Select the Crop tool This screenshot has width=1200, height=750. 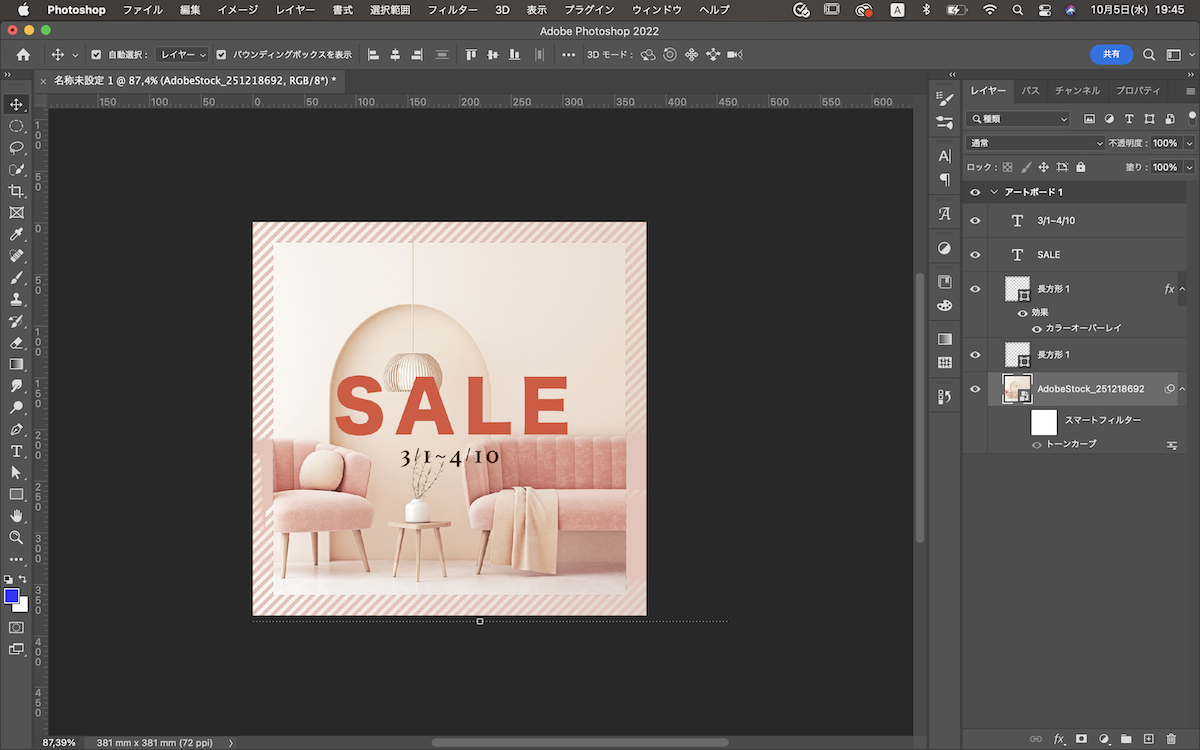[x=16, y=191]
